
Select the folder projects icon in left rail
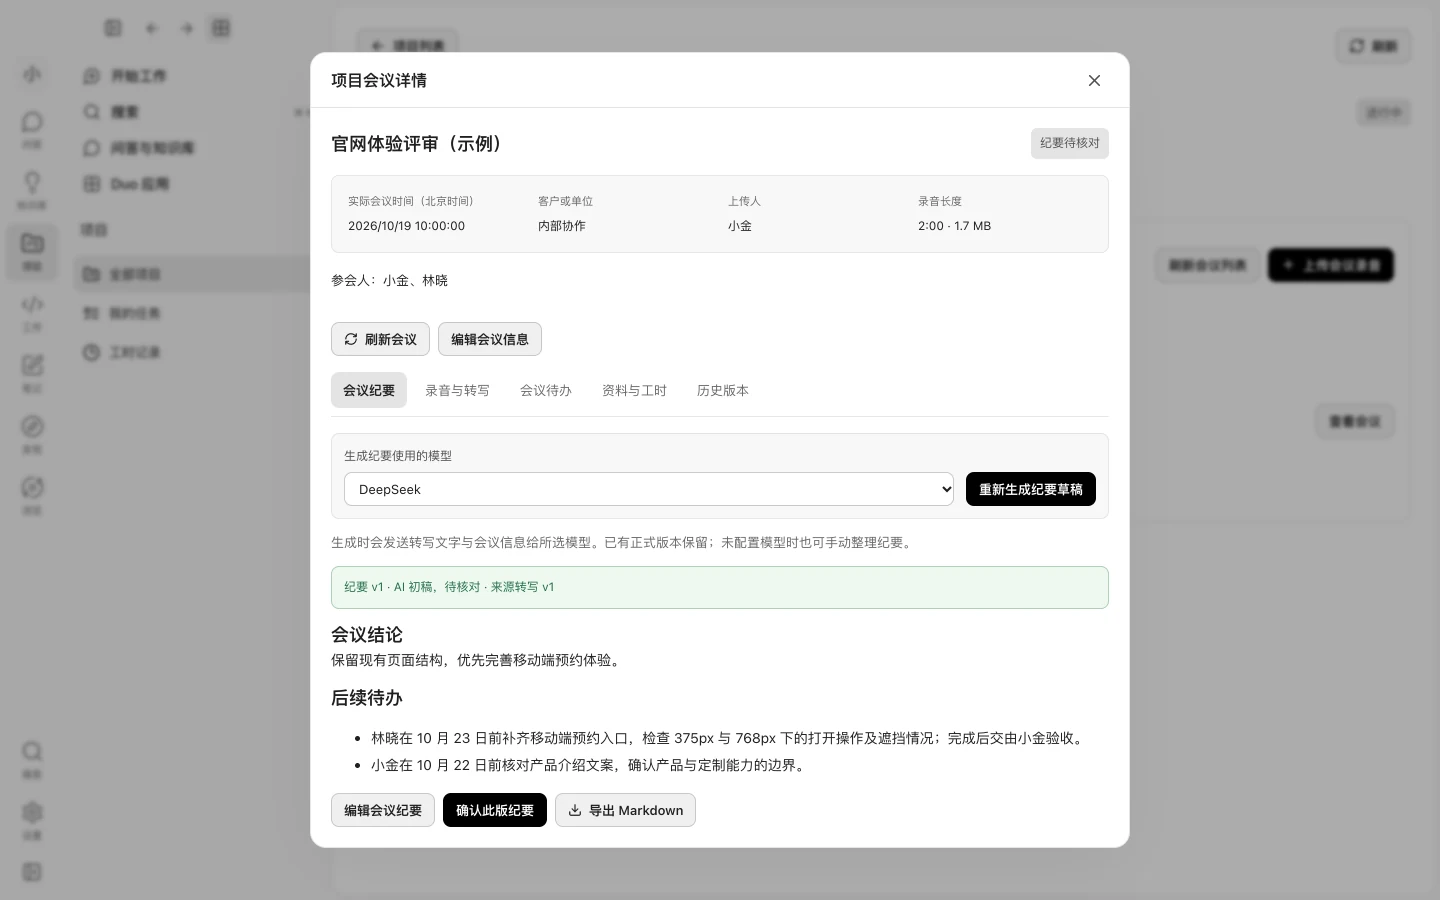coord(32,243)
